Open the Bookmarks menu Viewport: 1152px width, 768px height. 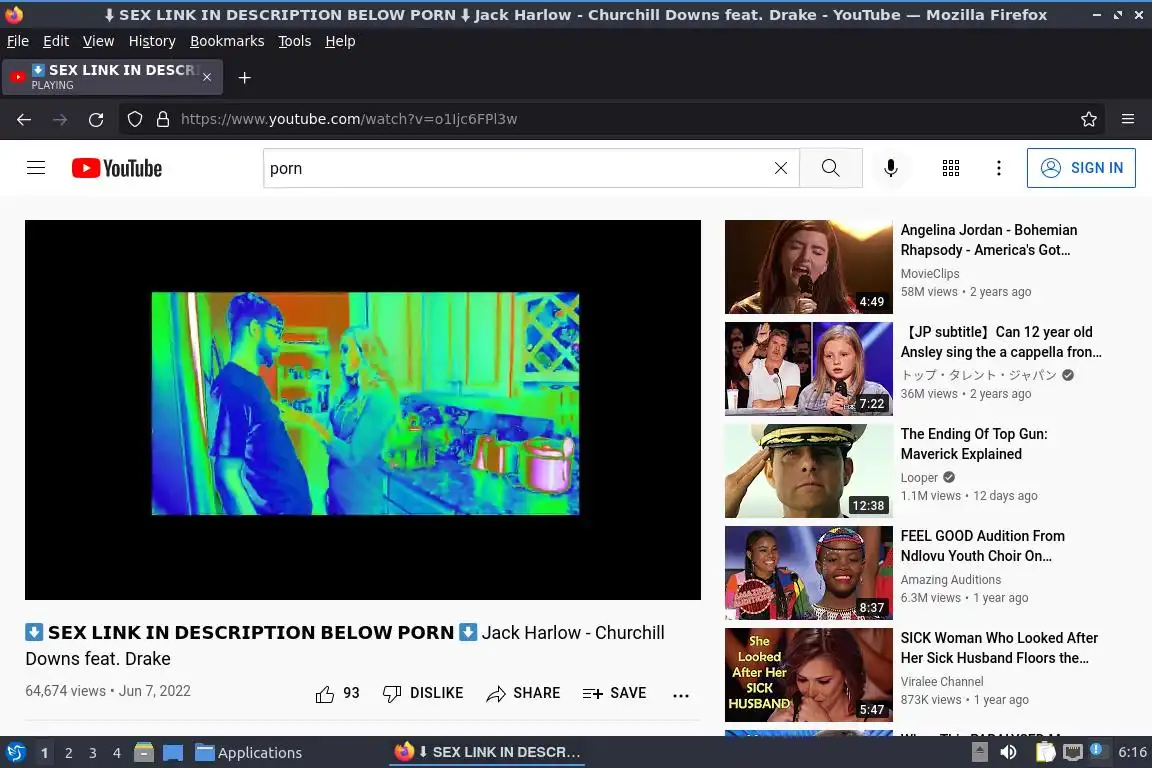tap(227, 41)
